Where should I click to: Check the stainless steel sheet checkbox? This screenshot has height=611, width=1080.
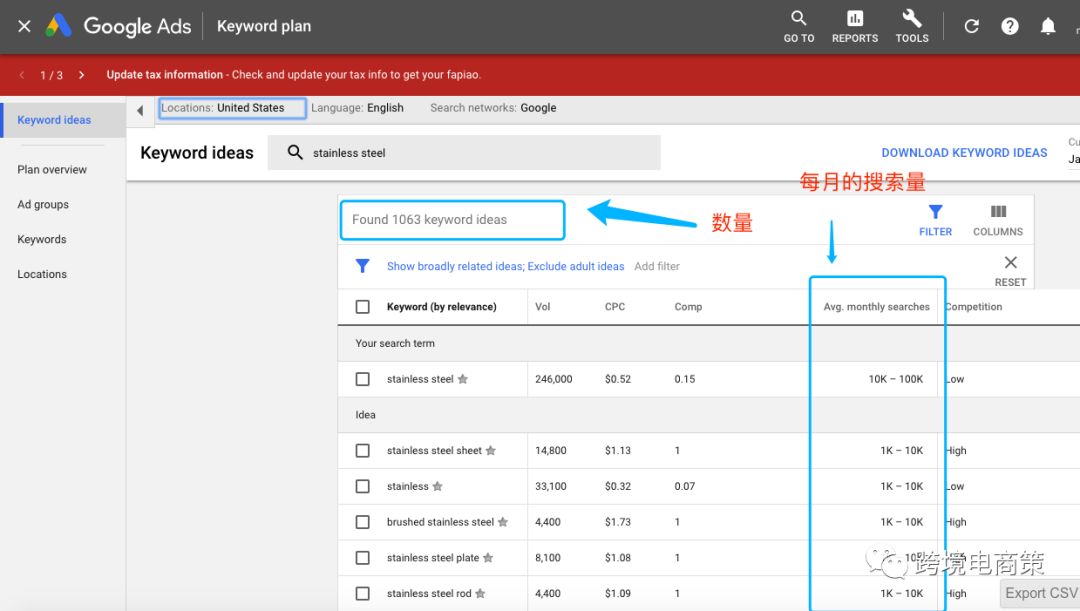363,451
